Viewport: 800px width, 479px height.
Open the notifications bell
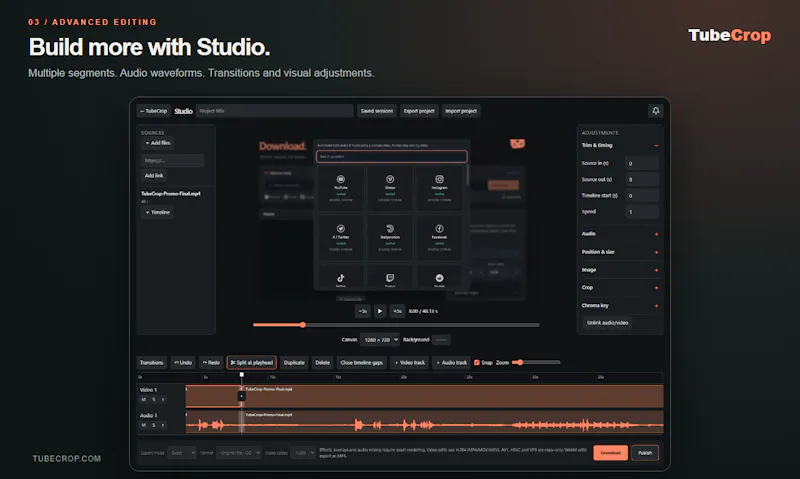pos(656,111)
